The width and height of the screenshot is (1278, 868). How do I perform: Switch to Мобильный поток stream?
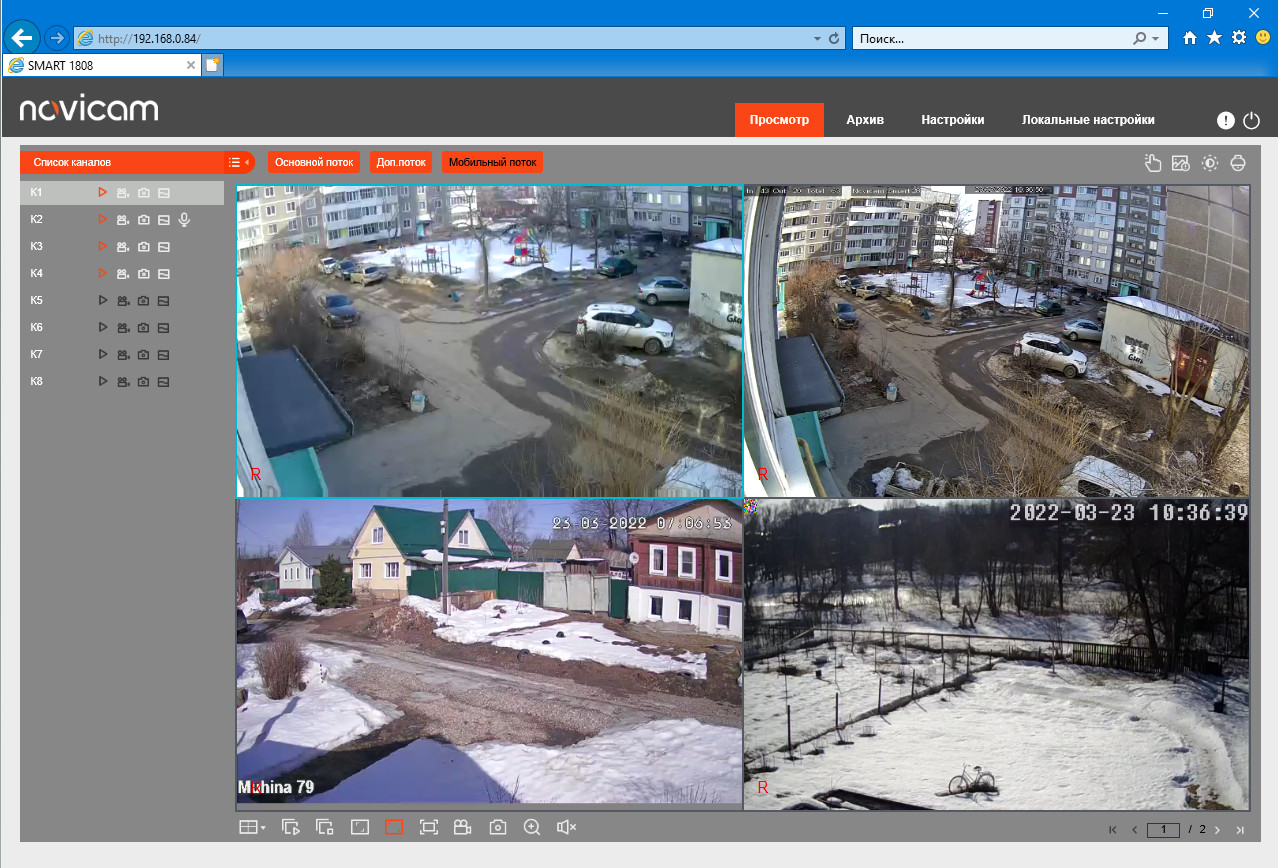coord(492,162)
